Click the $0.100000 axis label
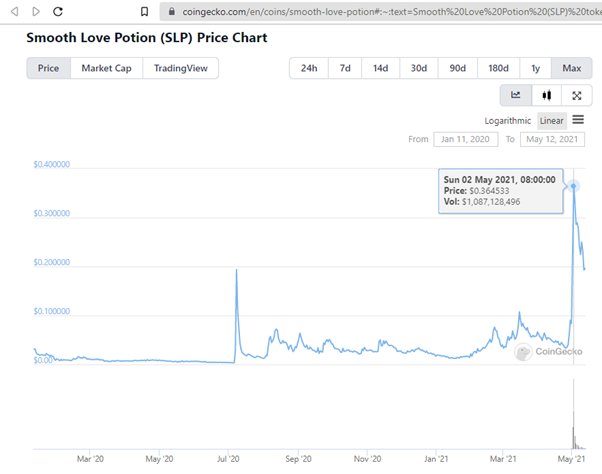 52,311
